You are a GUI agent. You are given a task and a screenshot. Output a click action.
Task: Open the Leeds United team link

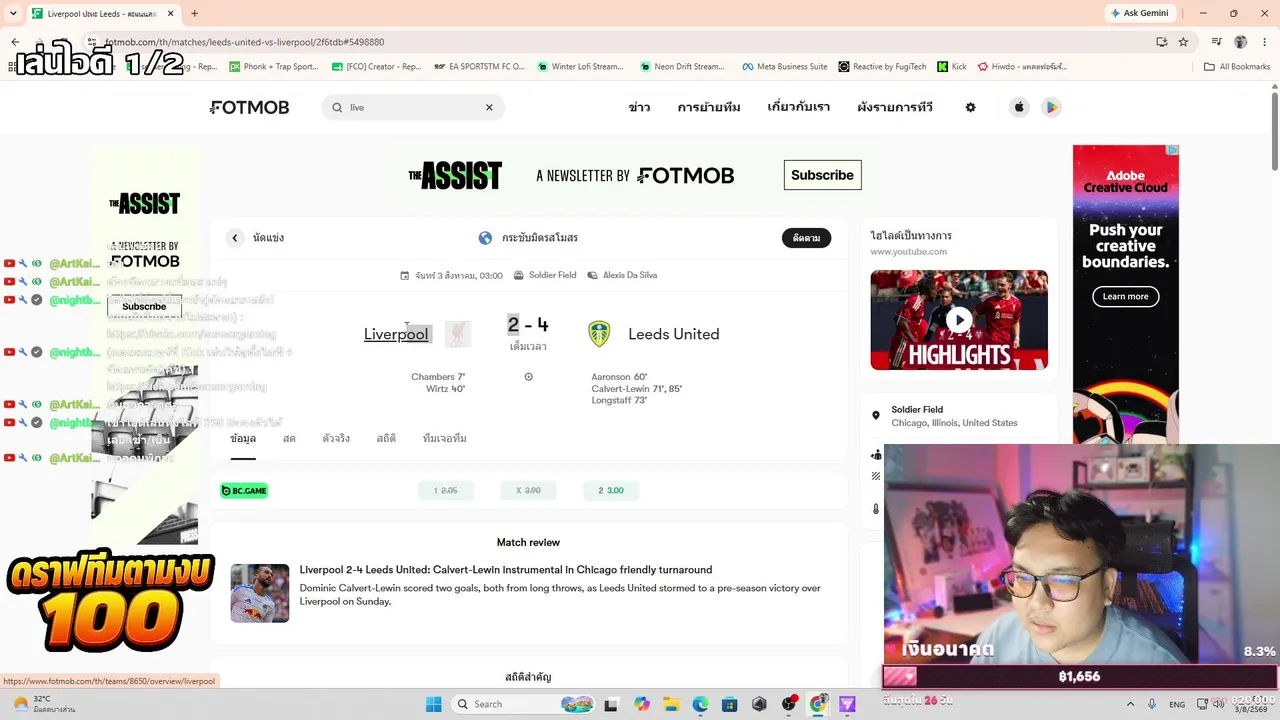tap(674, 334)
